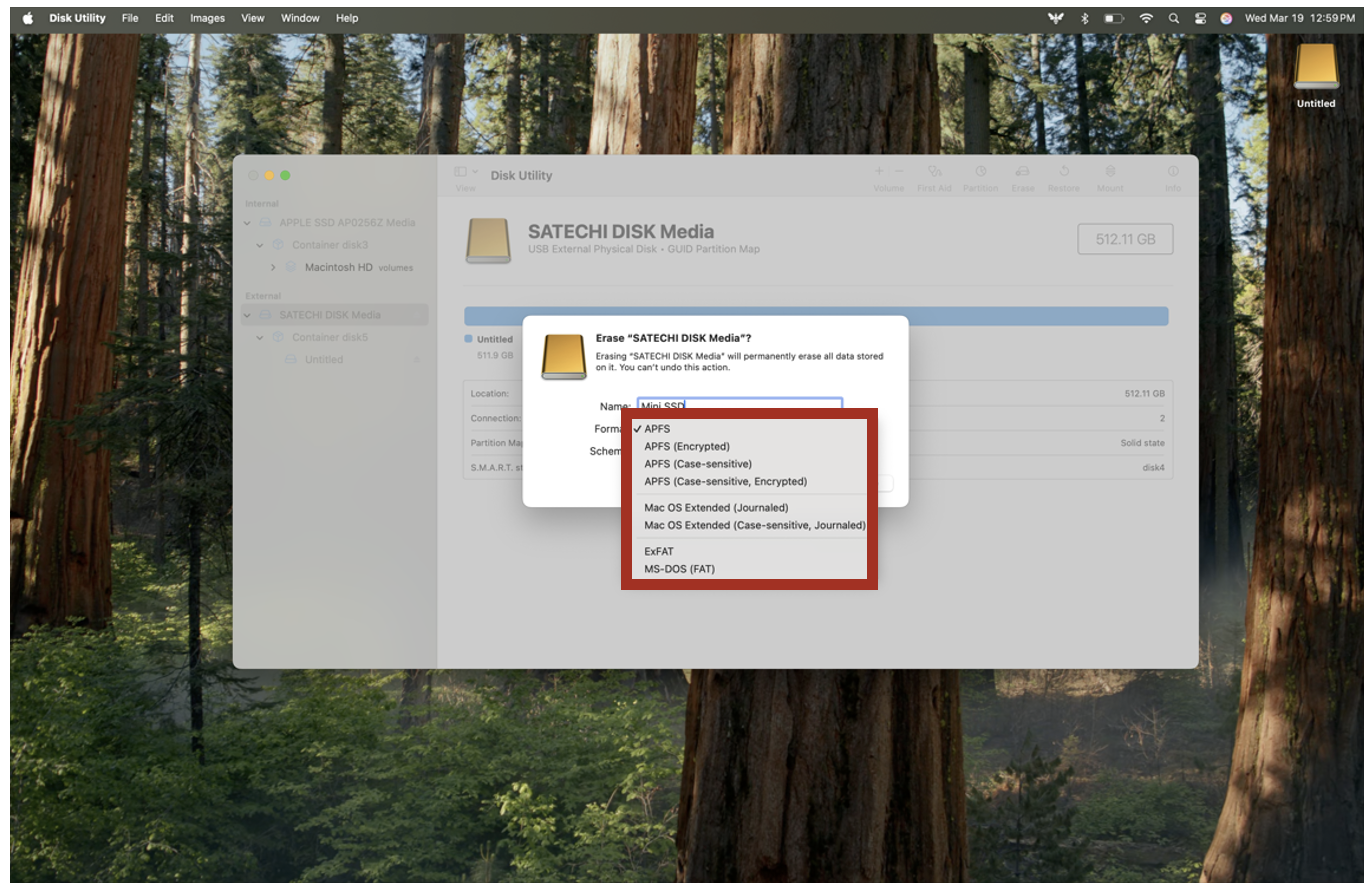Screen dimensions: 1371x887
Task: Open the Images menu
Action: coord(207,18)
